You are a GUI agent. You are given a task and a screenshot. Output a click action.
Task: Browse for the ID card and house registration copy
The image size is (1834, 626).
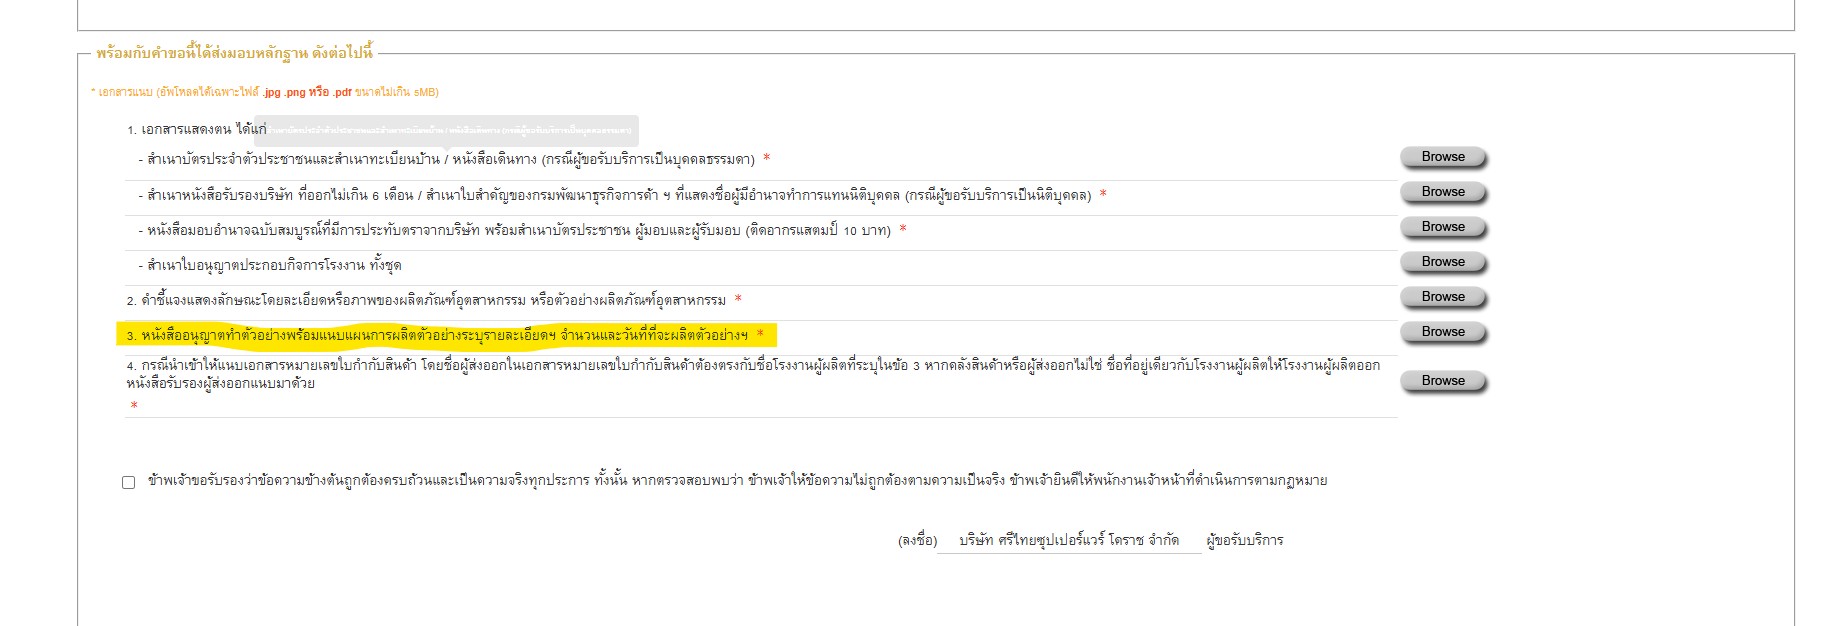1442,157
